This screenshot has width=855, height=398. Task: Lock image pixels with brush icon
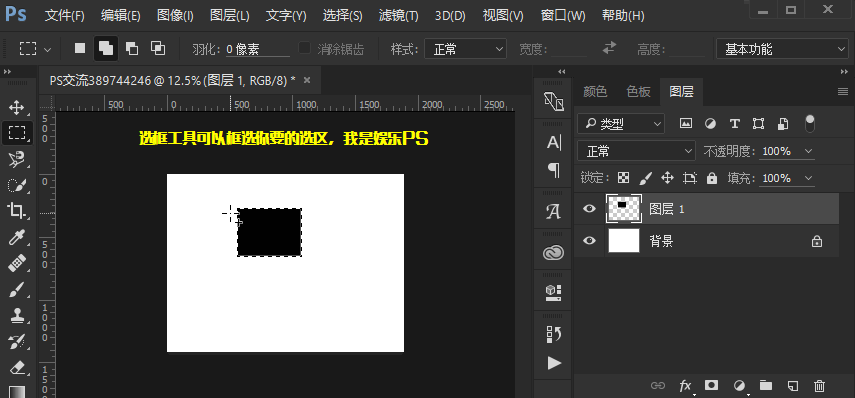click(x=645, y=178)
